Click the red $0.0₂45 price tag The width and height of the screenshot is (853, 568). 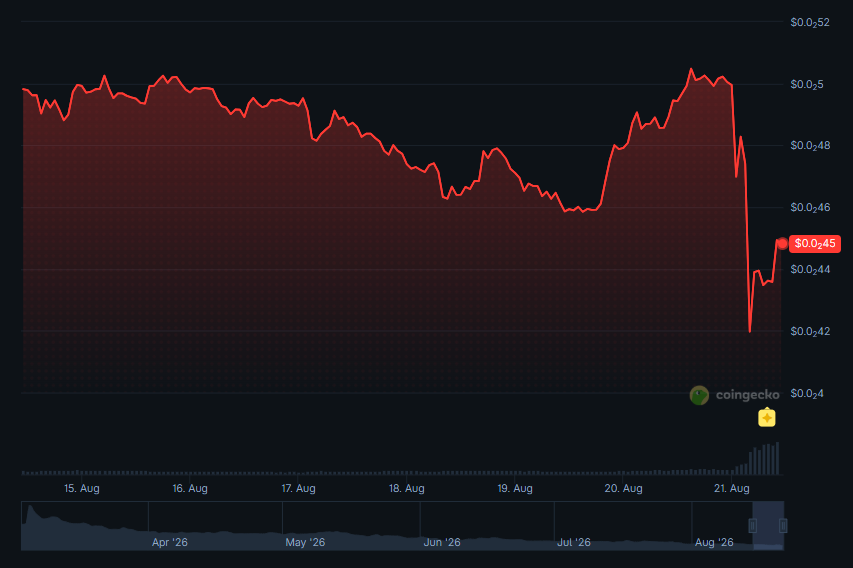[x=814, y=244]
